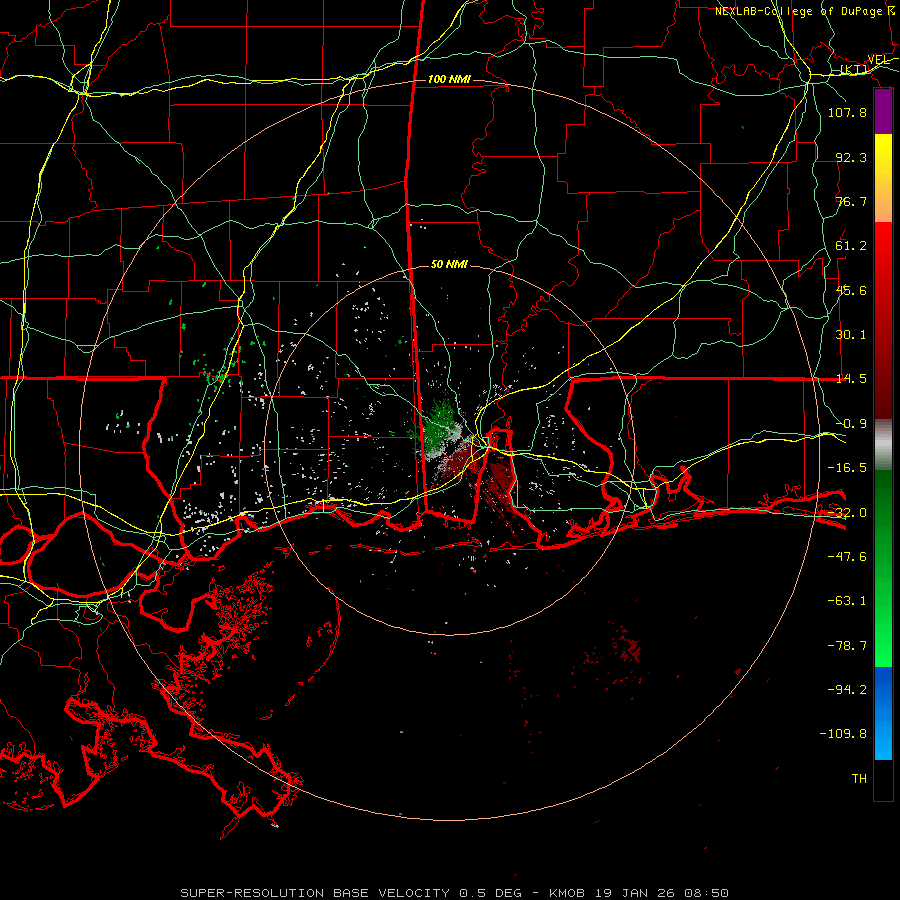Viewport: 900px width, 900px height.
Task: Click the offshore red echo cluster in the Gulf
Action: click(630, 647)
